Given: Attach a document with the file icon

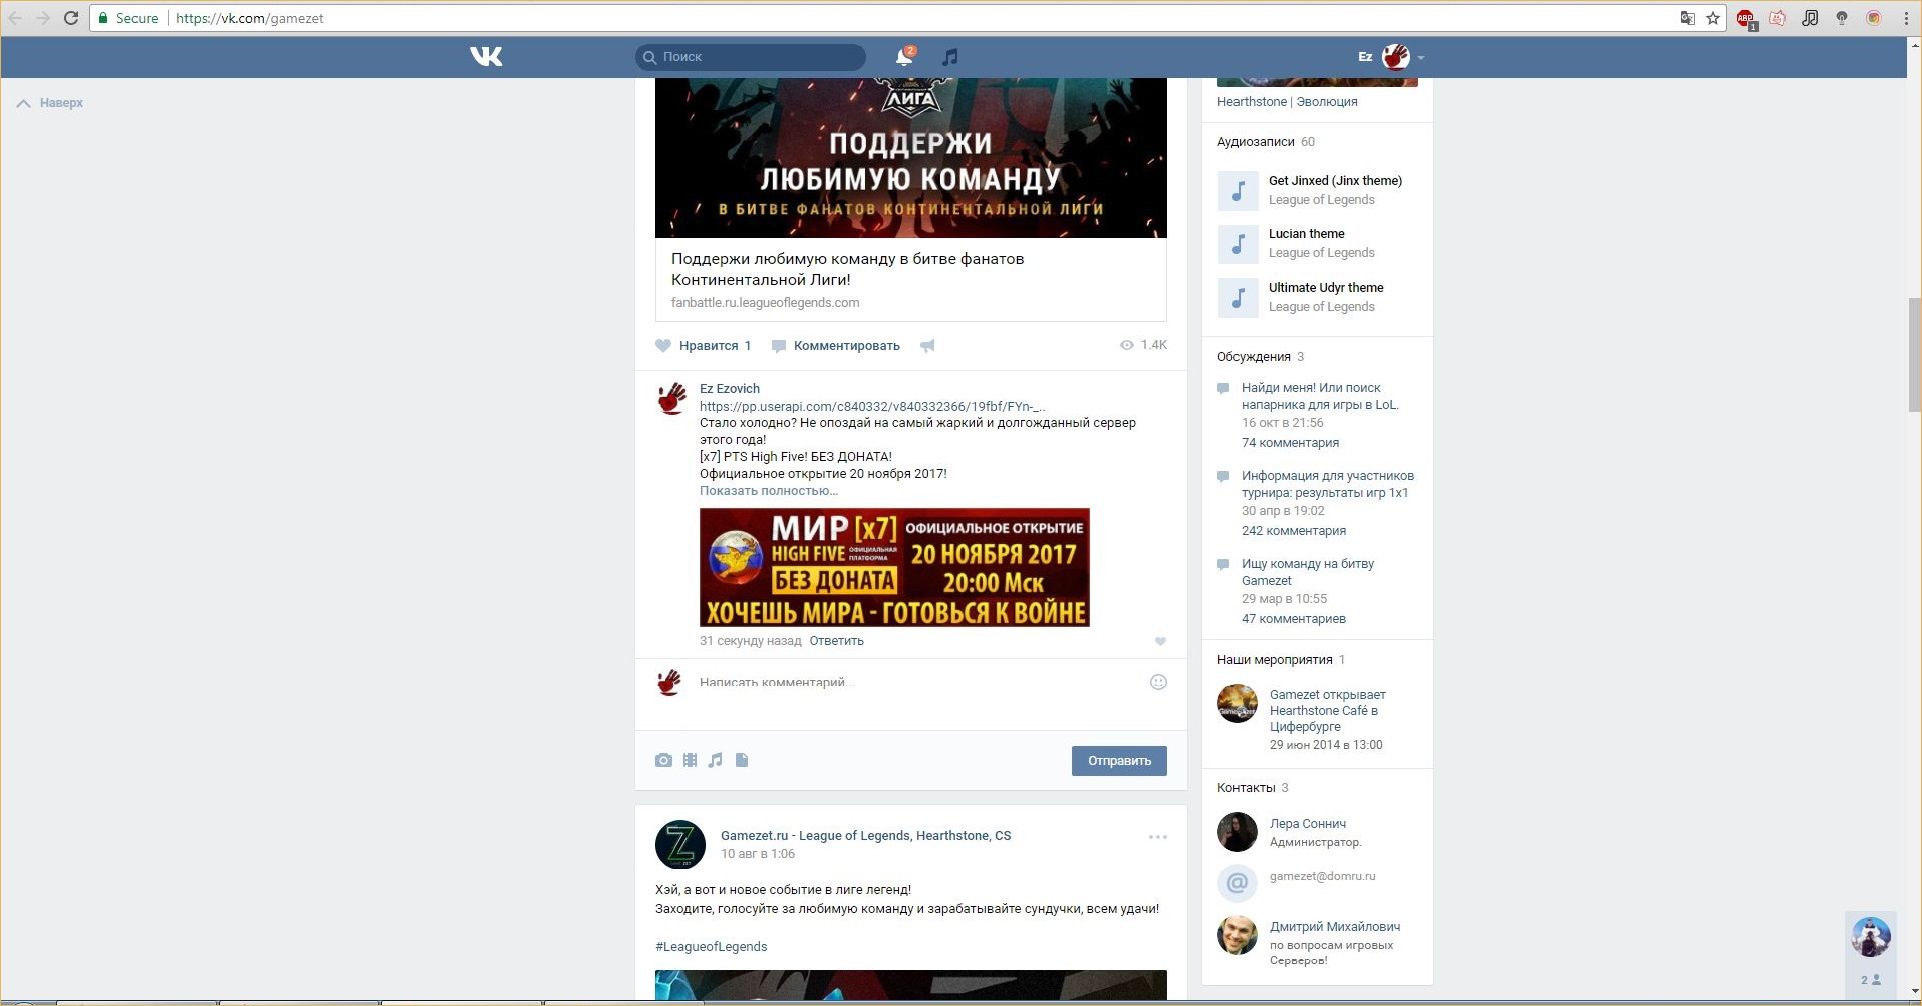Looking at the screenshot, I should [x=742, y=760].
